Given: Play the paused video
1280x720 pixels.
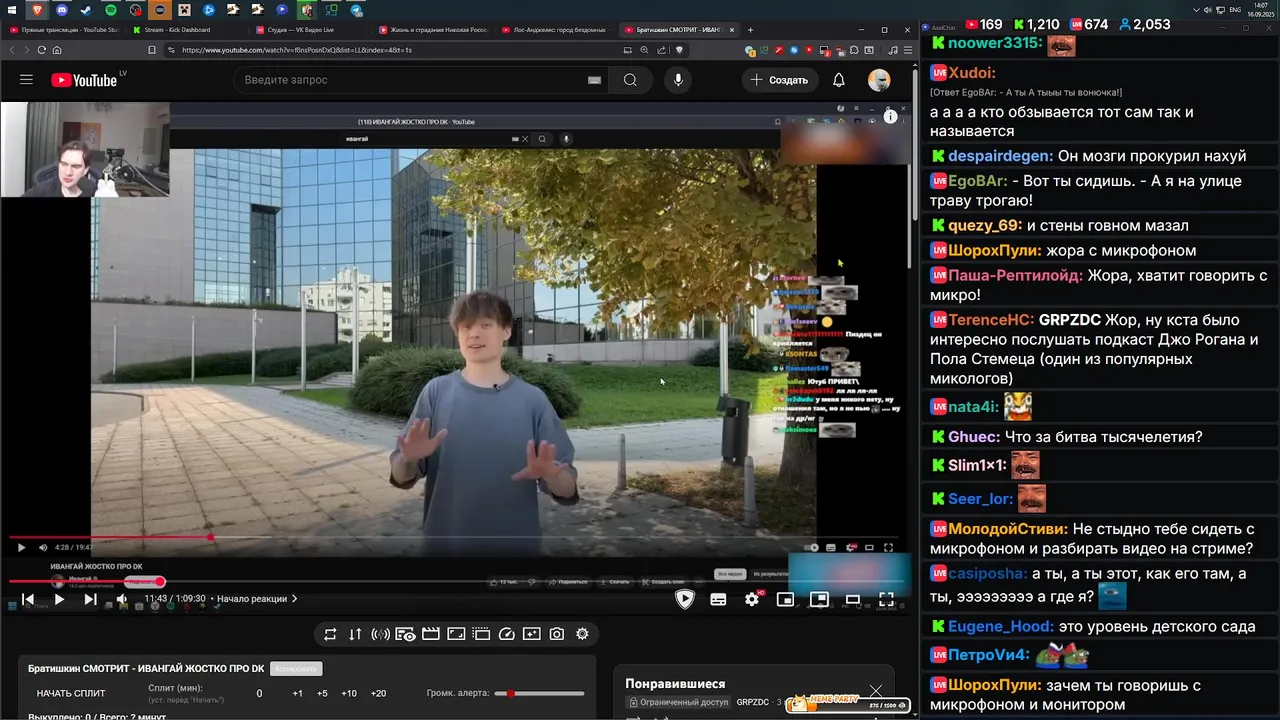Looking at the screenshot, I should click(59, 599).
